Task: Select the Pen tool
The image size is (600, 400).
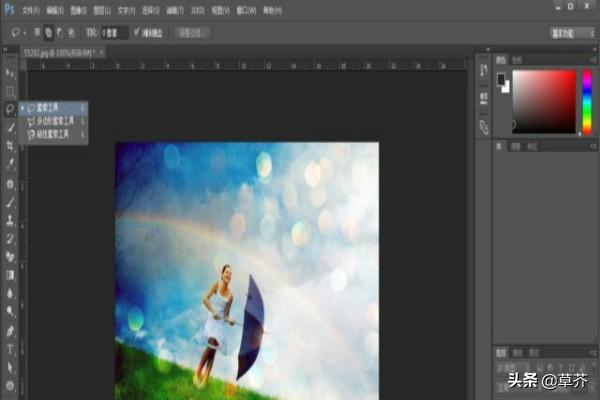Action: click(x=10, y=331)
